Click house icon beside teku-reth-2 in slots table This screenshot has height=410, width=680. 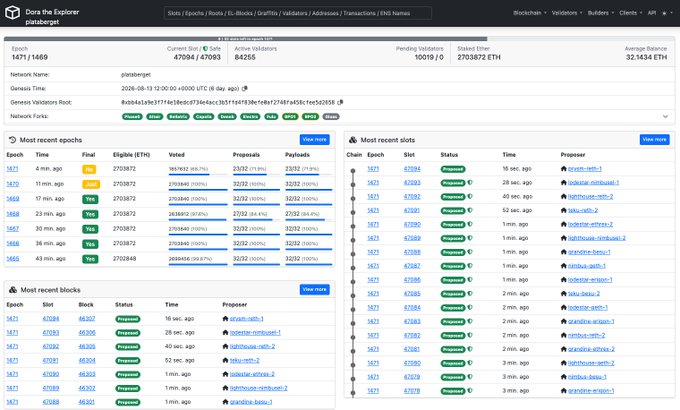tap(564, 210)
